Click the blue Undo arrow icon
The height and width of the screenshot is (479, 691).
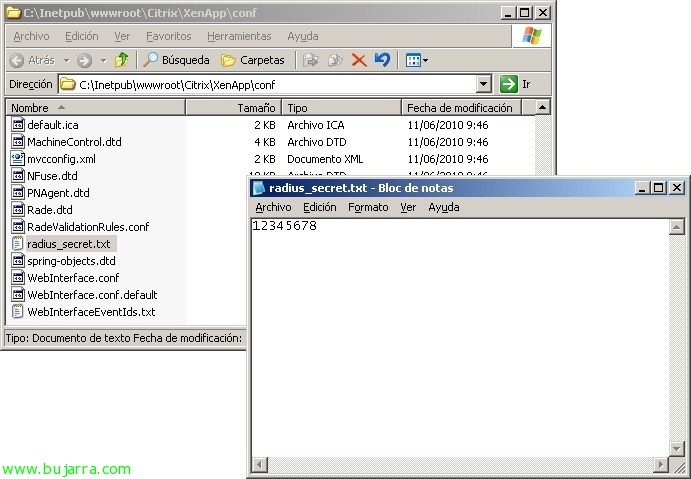[382, 60]
